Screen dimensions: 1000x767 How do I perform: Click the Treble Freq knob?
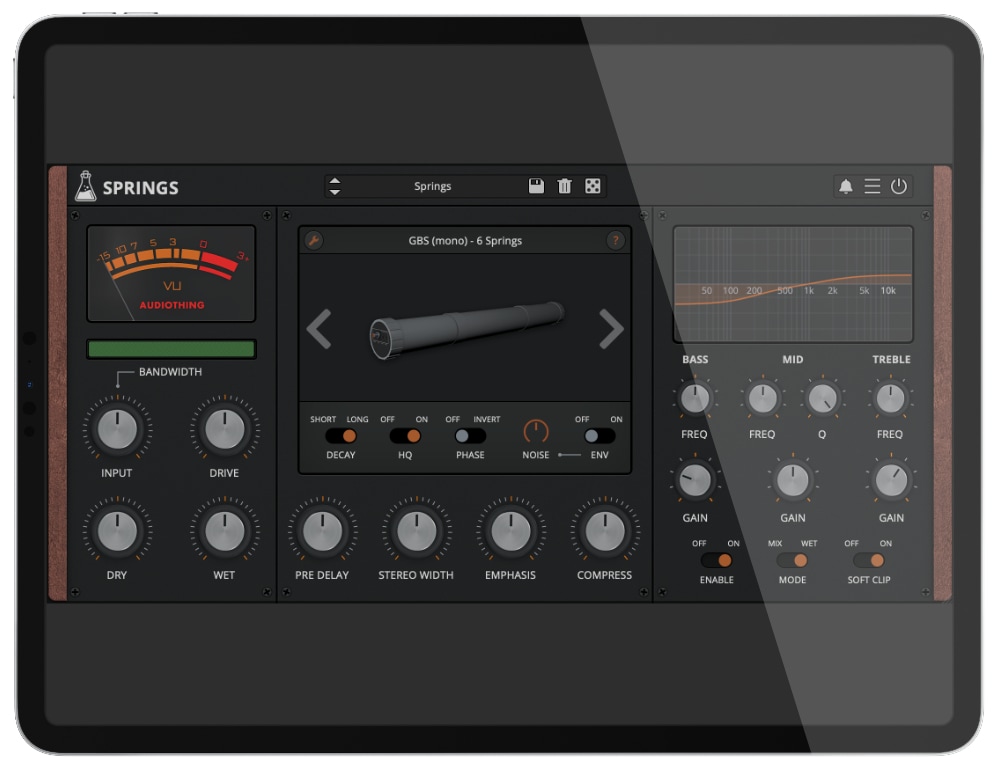890,398
